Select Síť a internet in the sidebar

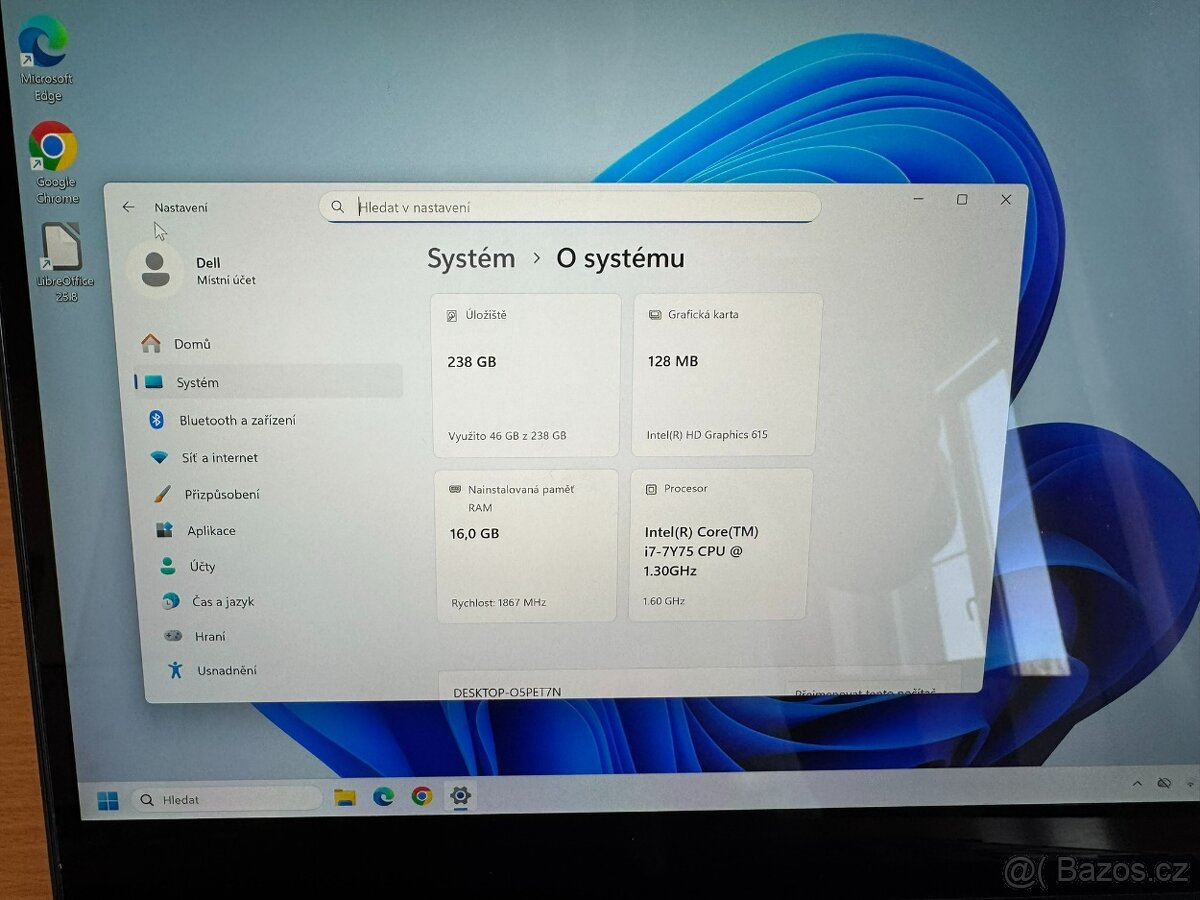[x=218, y=457]
